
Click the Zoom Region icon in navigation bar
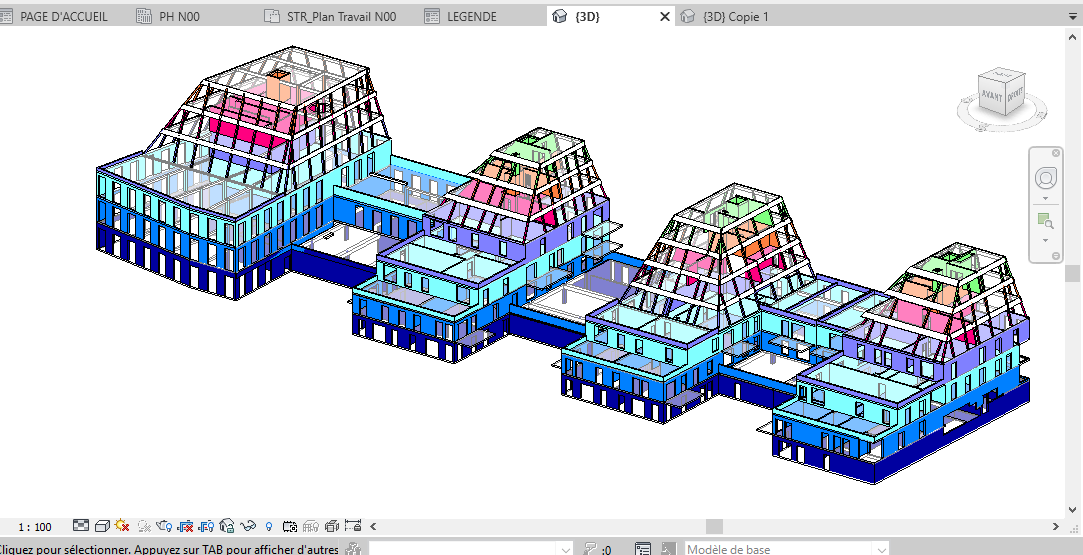(1045, 220)
